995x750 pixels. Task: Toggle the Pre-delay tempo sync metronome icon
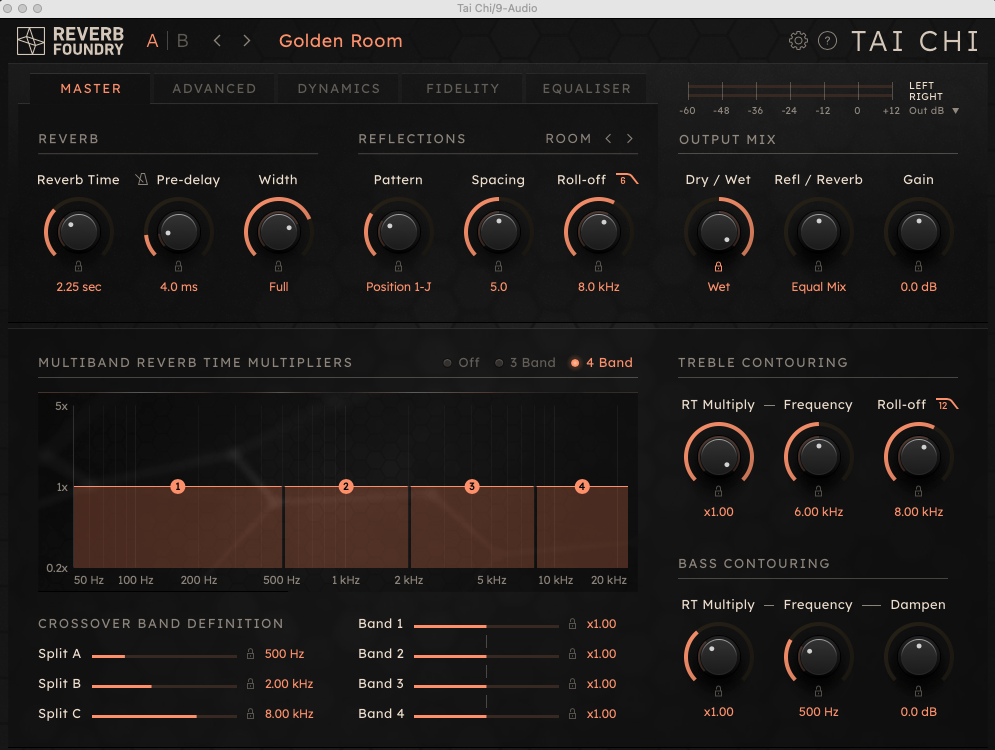(142, 180)
